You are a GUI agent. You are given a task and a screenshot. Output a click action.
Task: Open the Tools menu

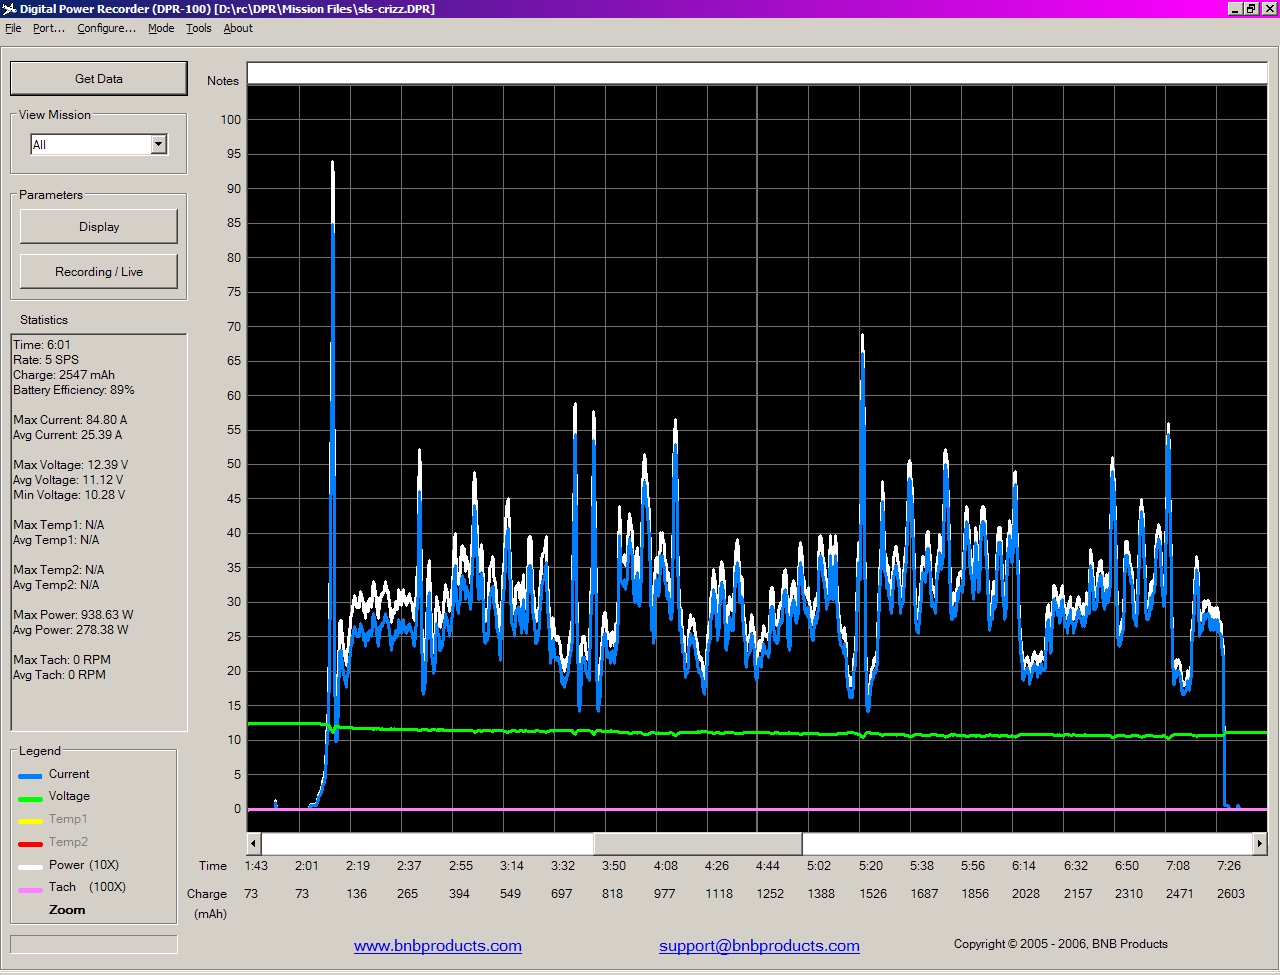[x=199, y=28]
